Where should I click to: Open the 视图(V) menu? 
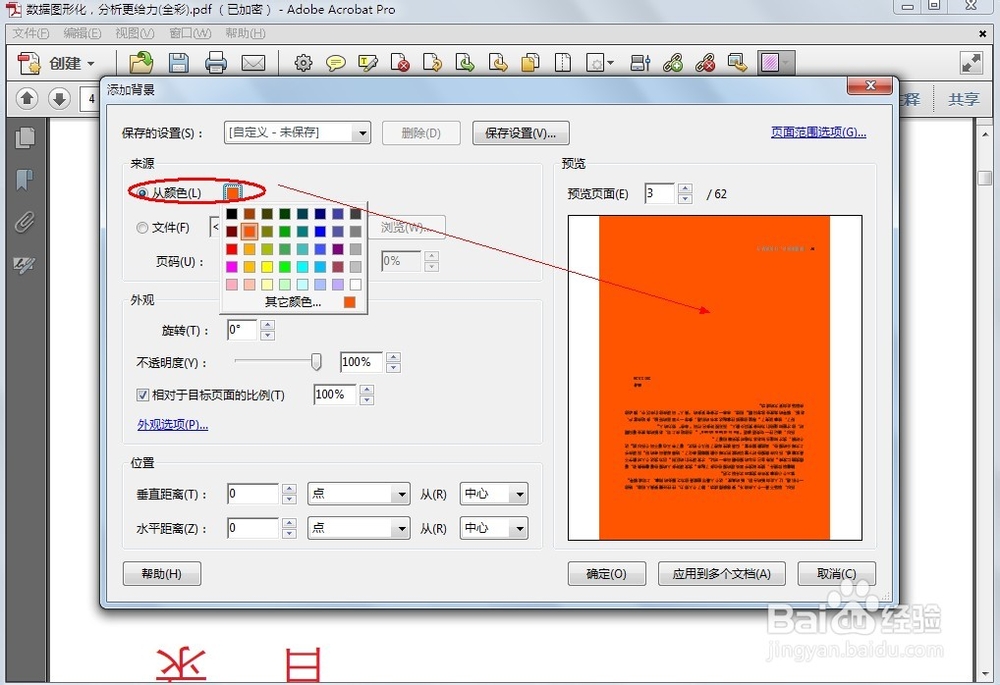[135, 33]
